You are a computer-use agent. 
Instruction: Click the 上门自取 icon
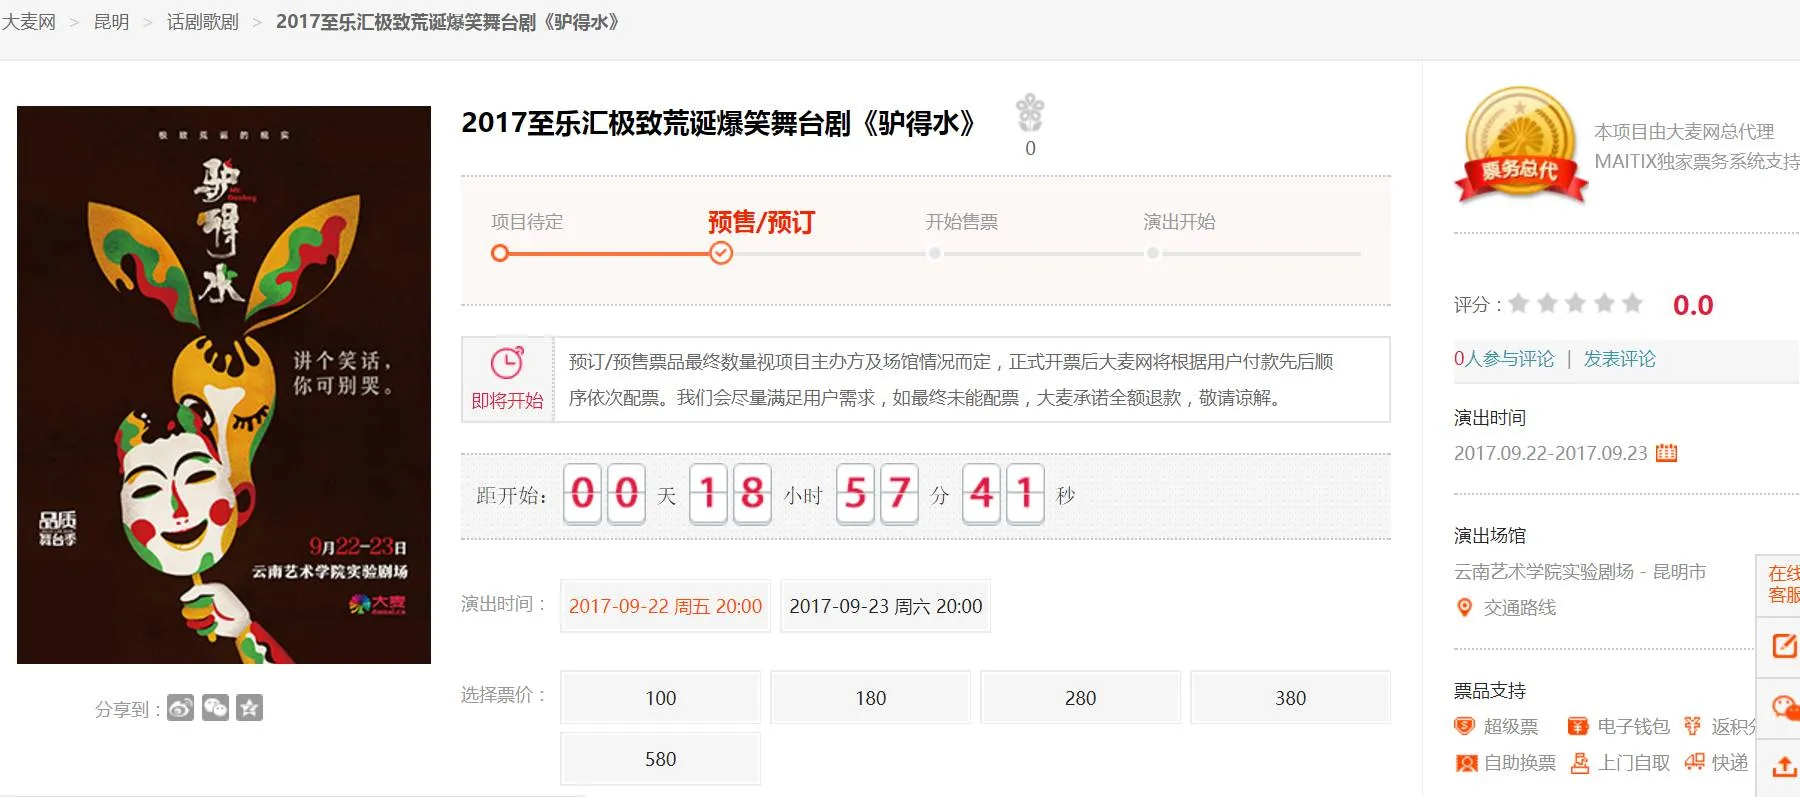click(x=1580, y=763)
